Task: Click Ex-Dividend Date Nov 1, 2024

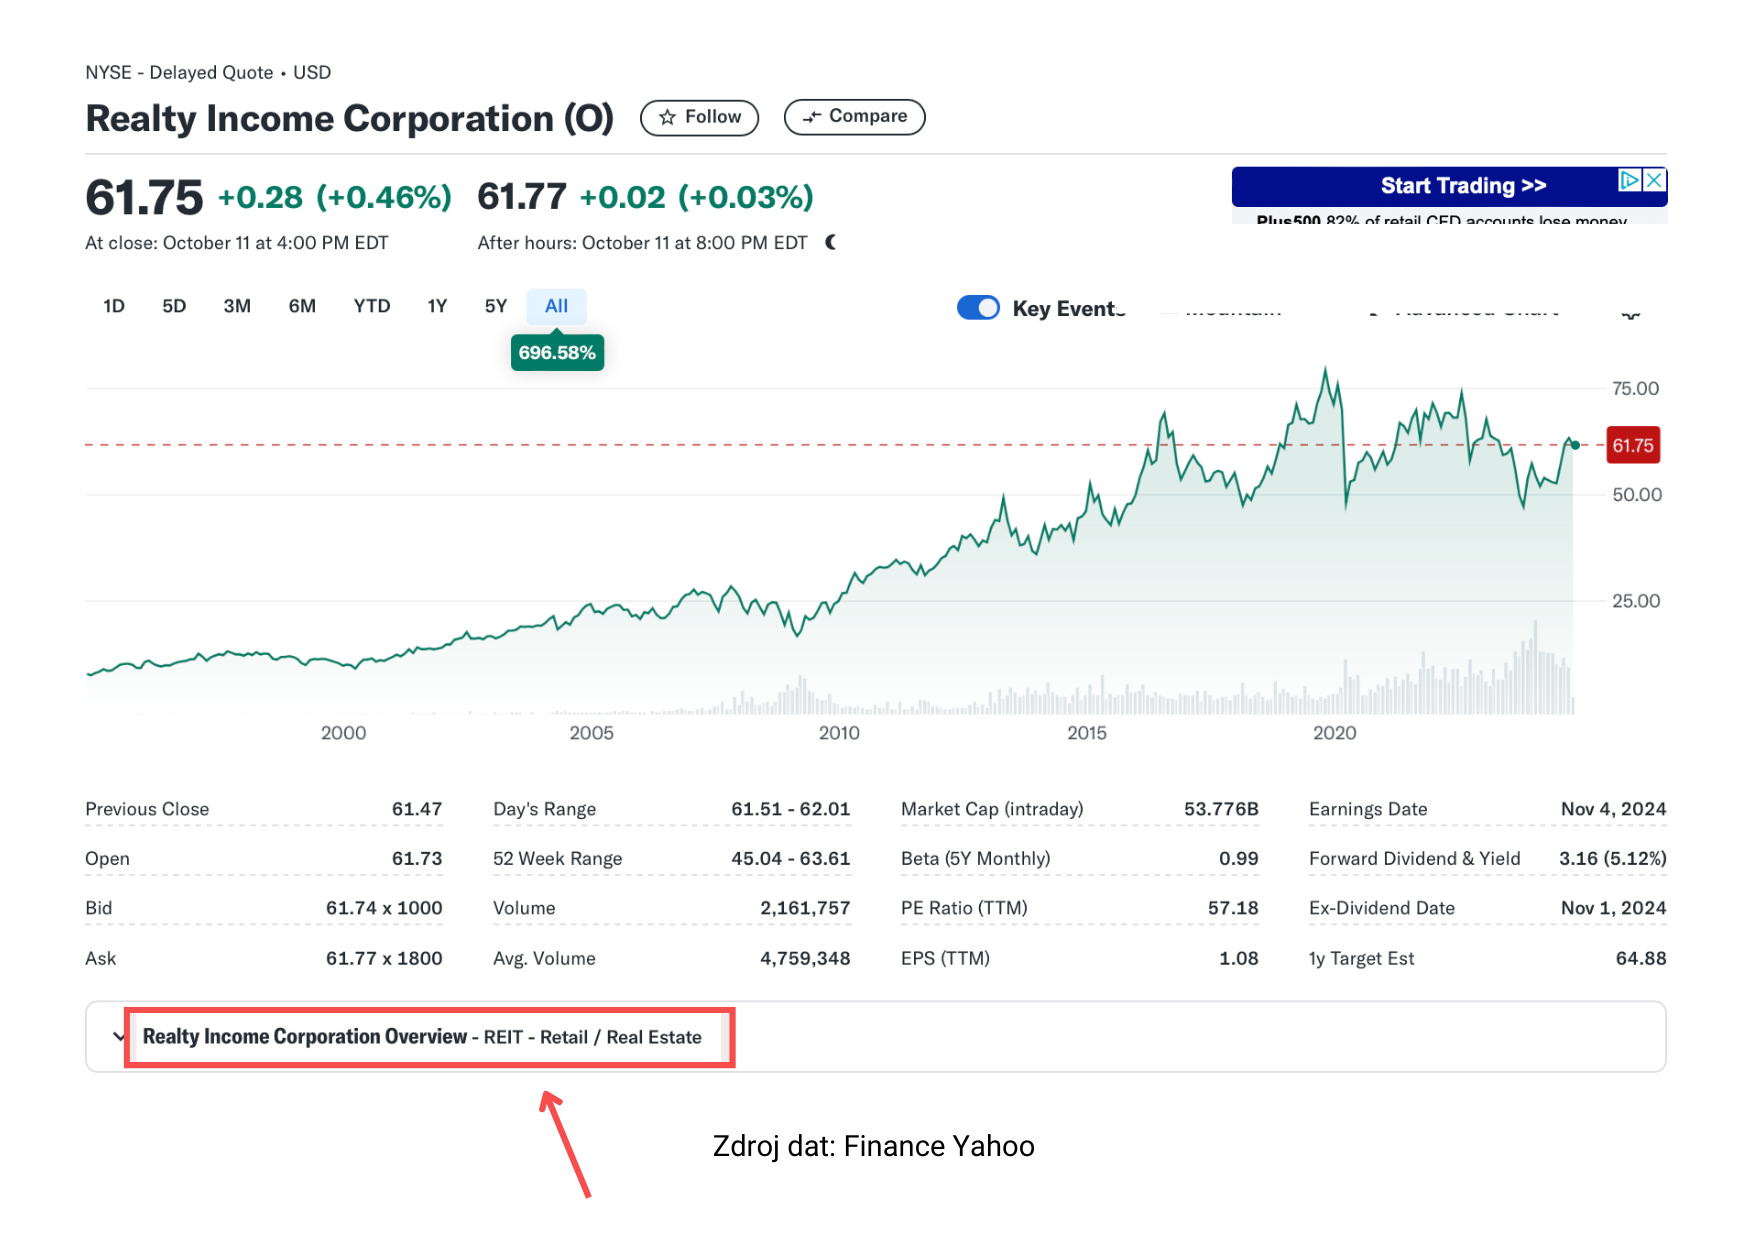Action: pos(1613,908)
